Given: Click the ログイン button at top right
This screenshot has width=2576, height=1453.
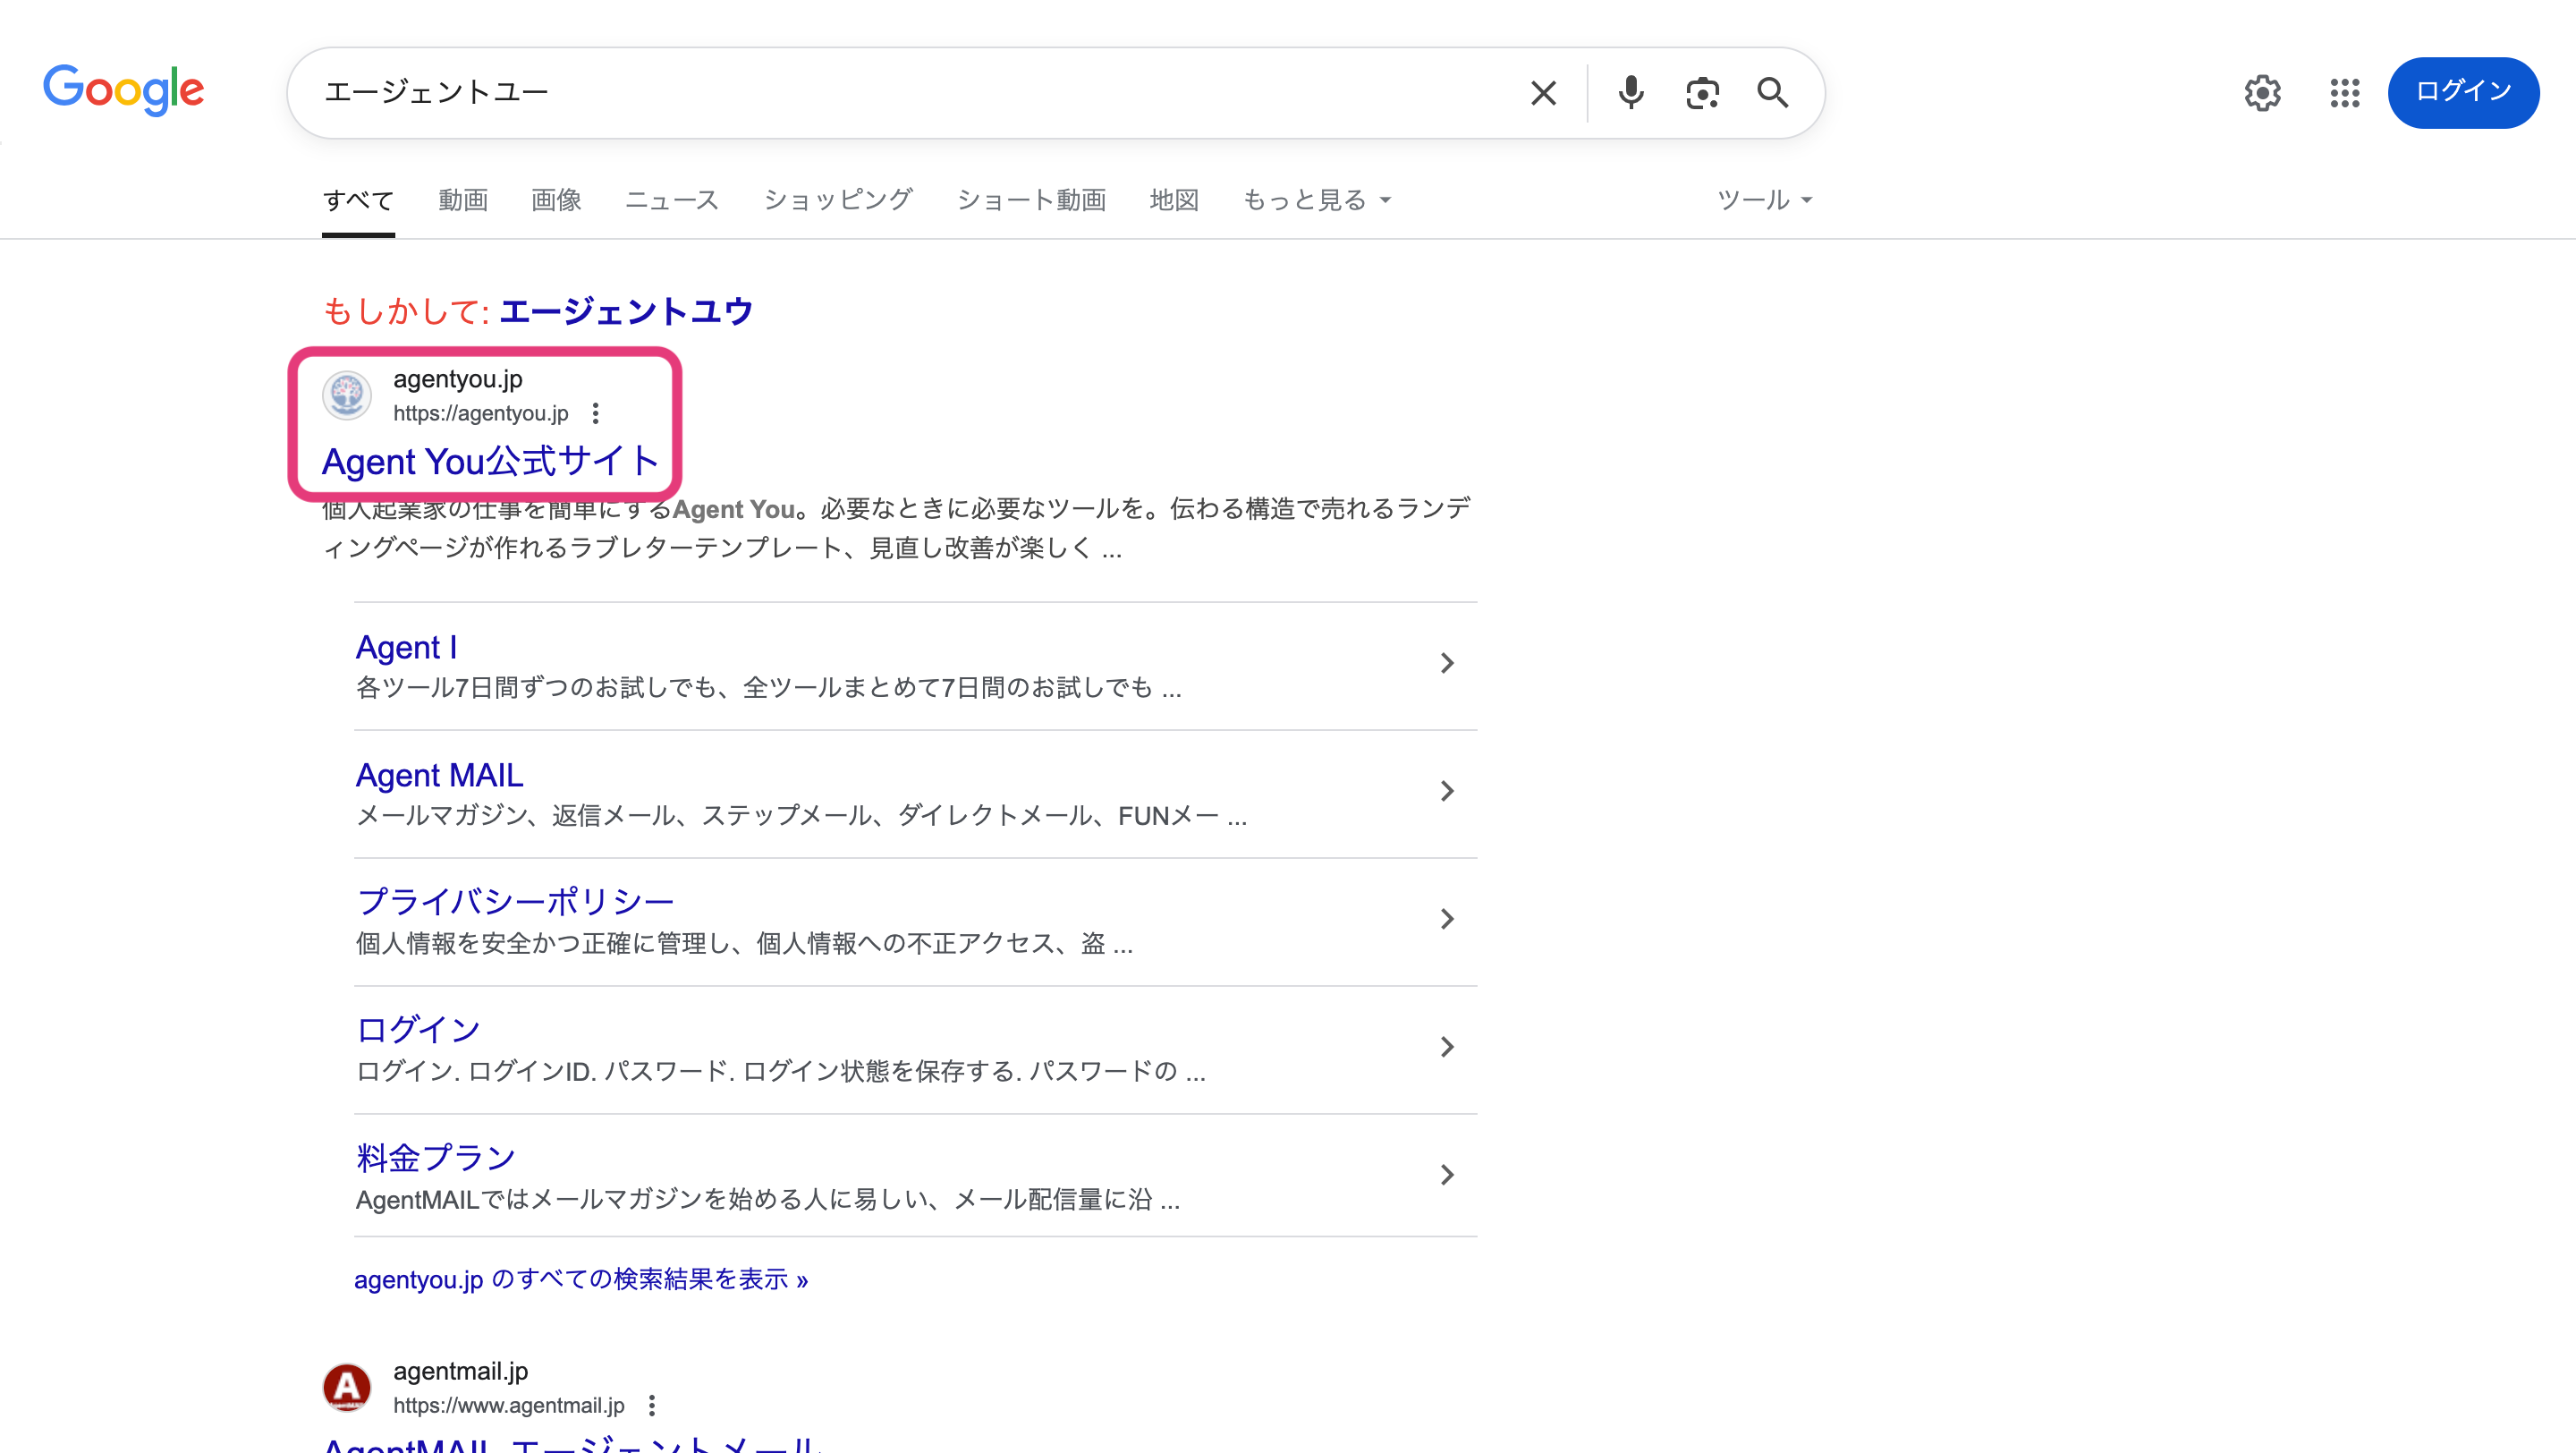Looking at the screenshot, I should point(2463,92).
